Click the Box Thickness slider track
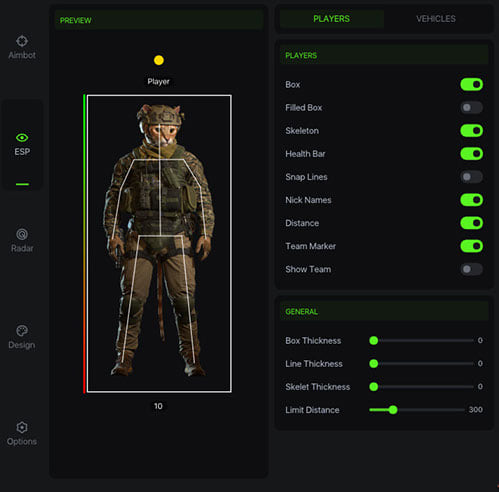499x492 pixels. [422, 340]
